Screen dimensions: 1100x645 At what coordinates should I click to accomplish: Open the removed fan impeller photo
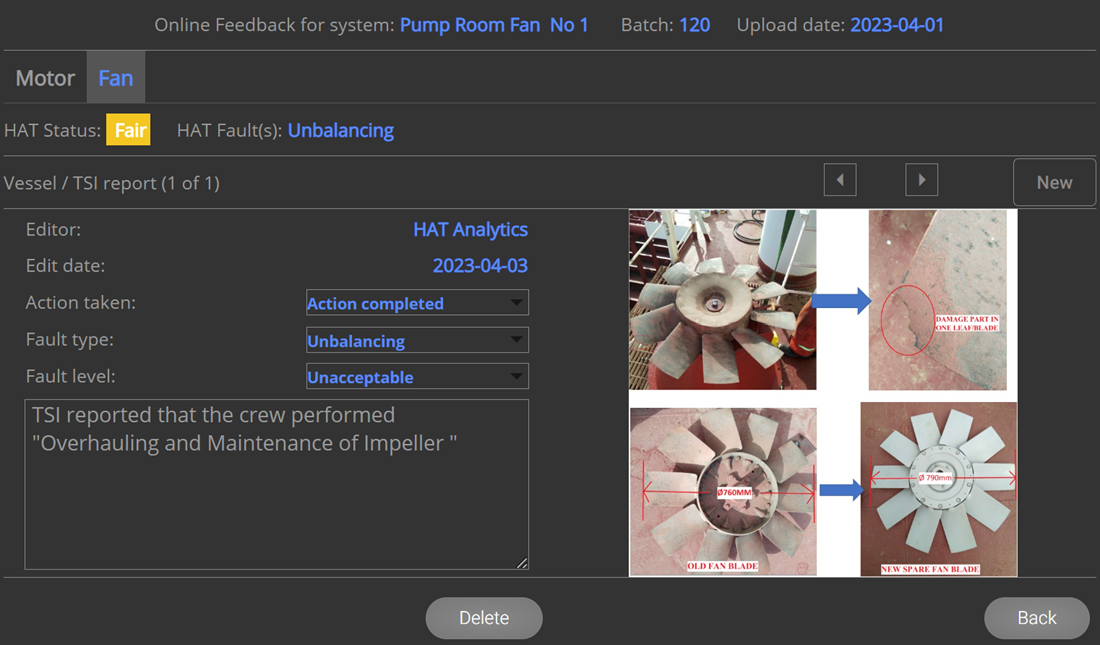[722, 299]
